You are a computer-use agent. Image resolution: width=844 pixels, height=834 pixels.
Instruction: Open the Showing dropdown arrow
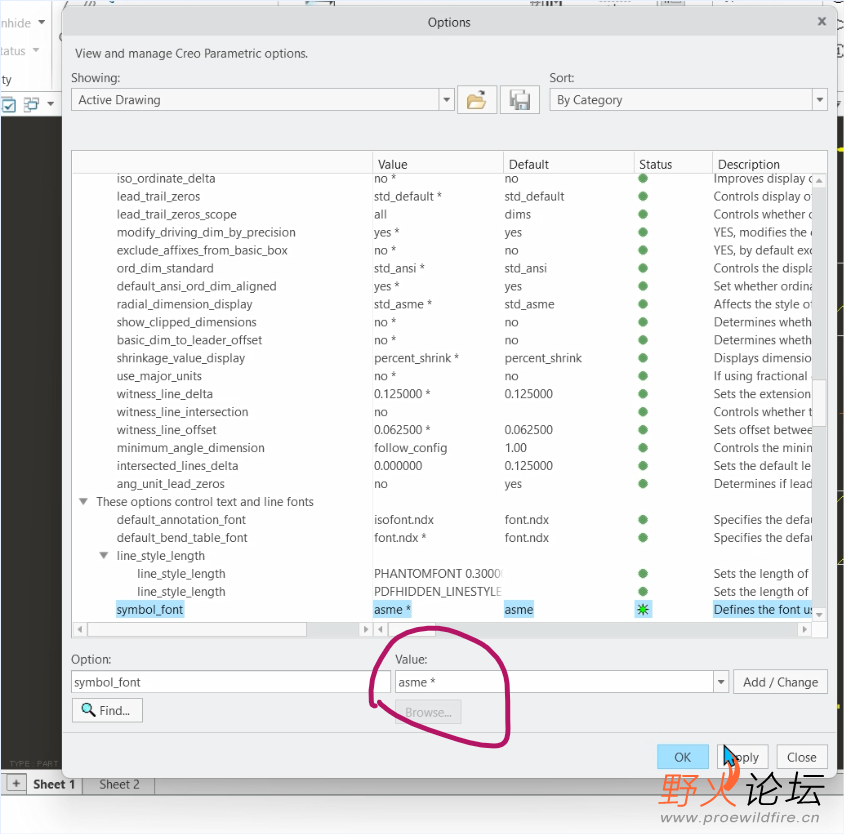[x=446, y=100]
